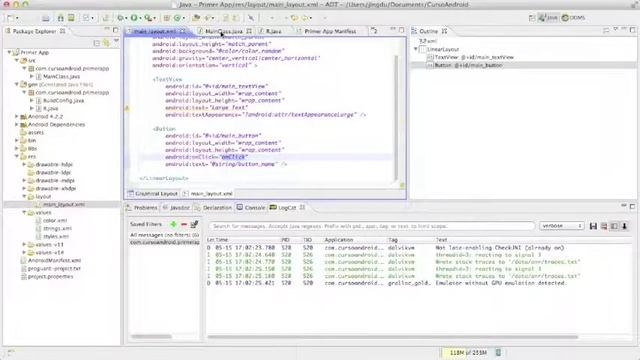Open the Declaration tab
The width and height of the screenshot is (640, 360).
[213, 208]
